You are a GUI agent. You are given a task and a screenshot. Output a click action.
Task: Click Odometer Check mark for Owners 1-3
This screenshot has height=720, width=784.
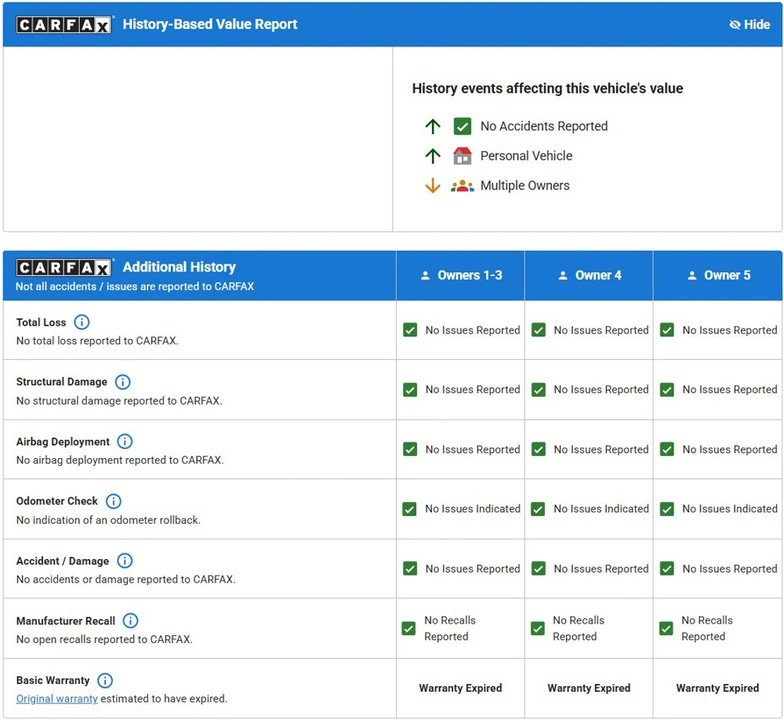tap(410, 509)
